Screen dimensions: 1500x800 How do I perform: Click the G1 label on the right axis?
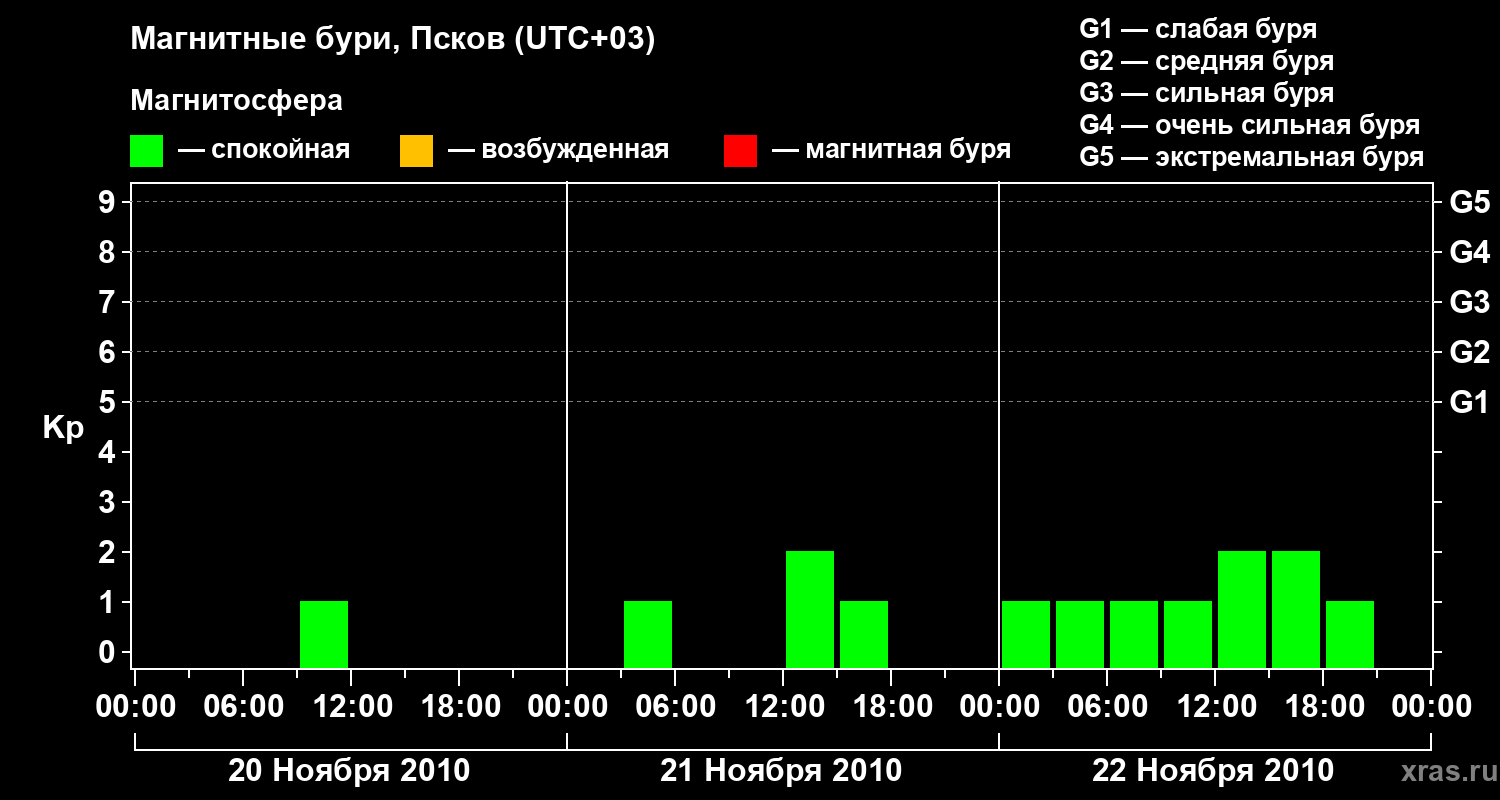coord(1469,402)
